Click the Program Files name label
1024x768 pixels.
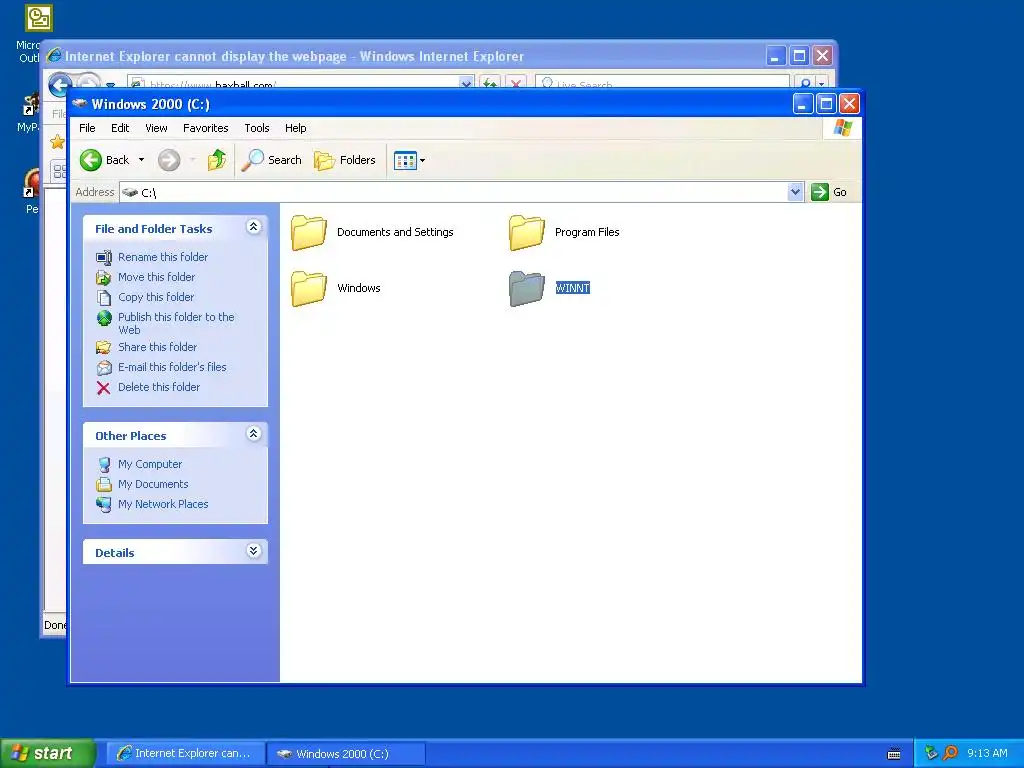587,232
